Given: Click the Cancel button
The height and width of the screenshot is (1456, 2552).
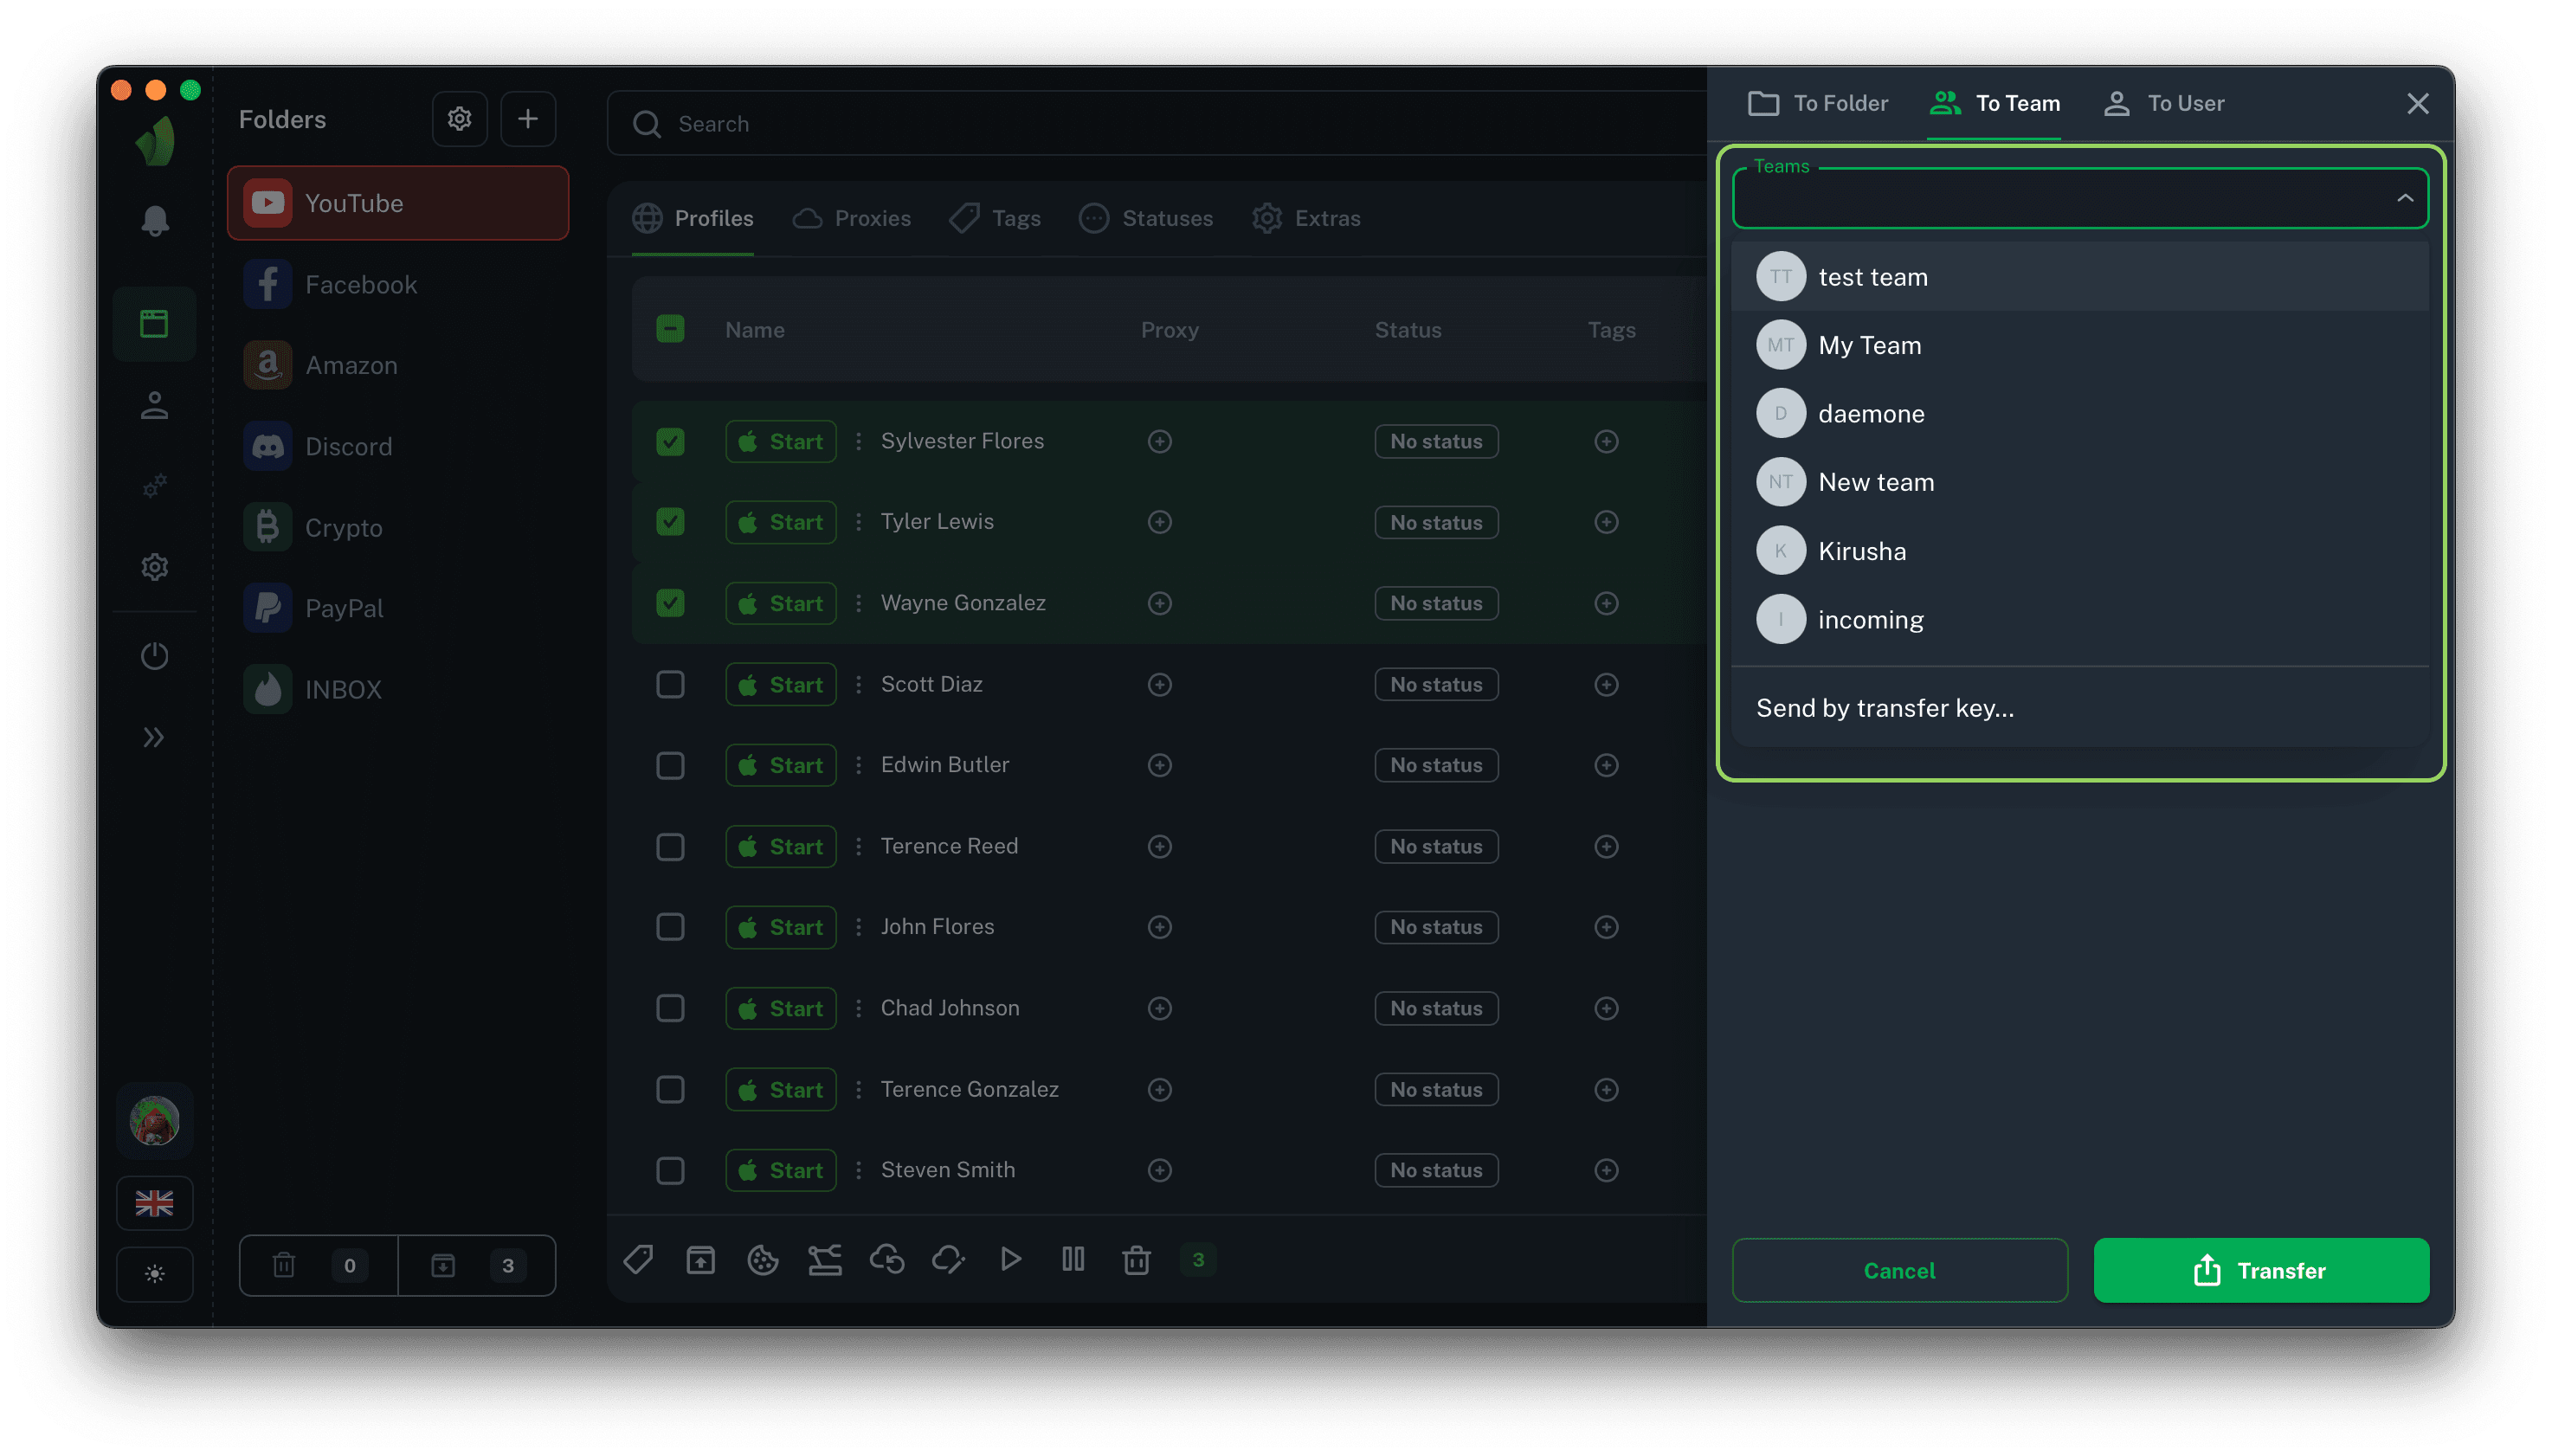Looking at the screenshot, I should pos(1899,1270).
